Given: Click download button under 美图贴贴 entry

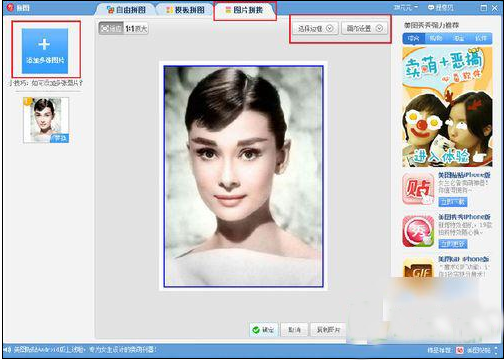Looking at the screenshot, I should coord(452,202).
